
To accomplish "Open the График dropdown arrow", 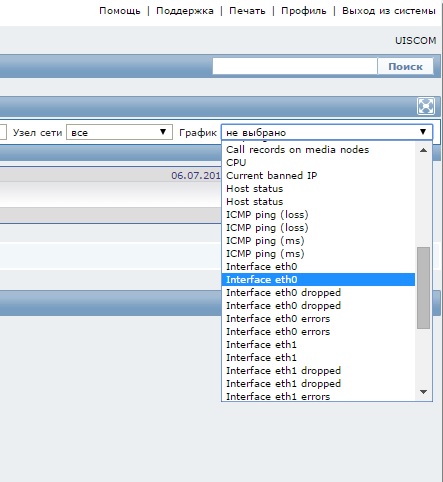I will (x=423, y=132).
